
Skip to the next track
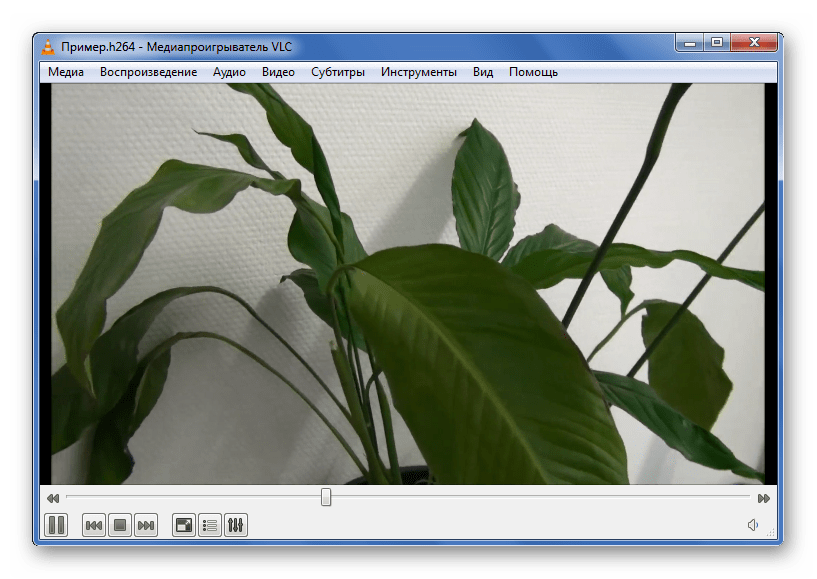pyautogui.click(x=146, y=525)
